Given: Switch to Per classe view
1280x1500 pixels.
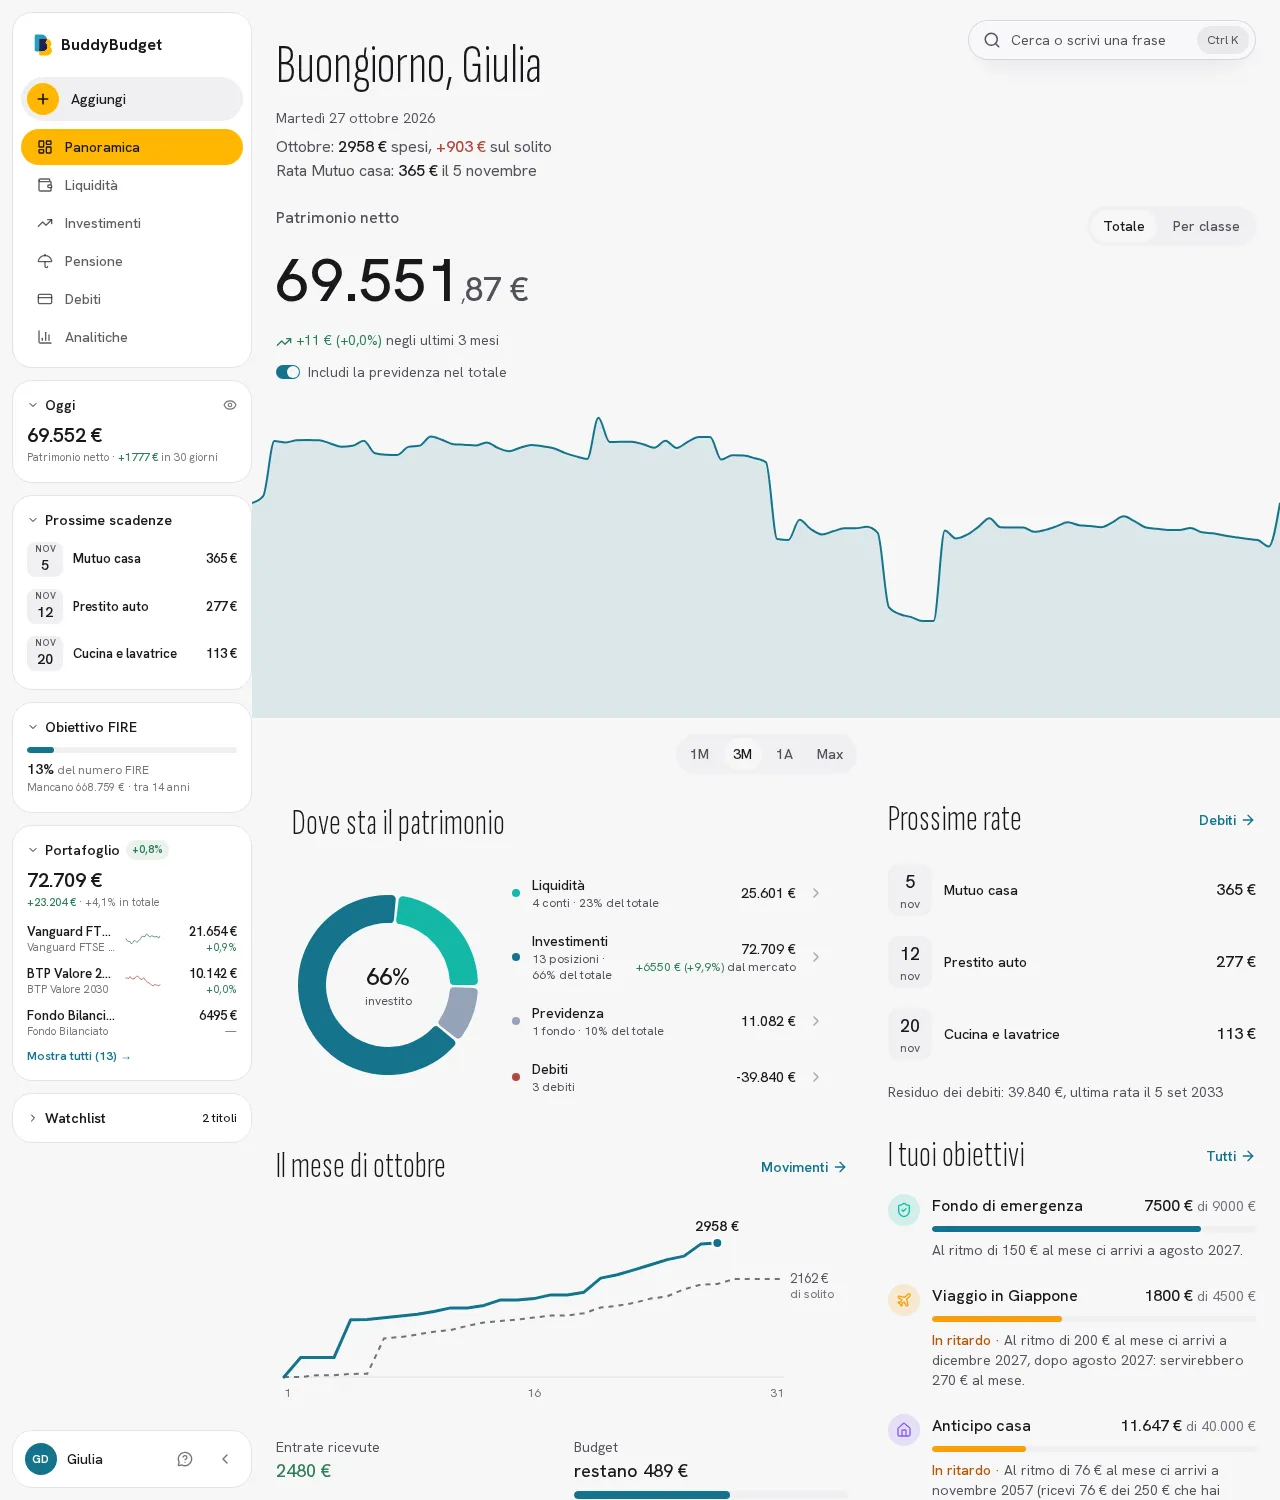Looking at the screenshot, I should click(1206, 226).
